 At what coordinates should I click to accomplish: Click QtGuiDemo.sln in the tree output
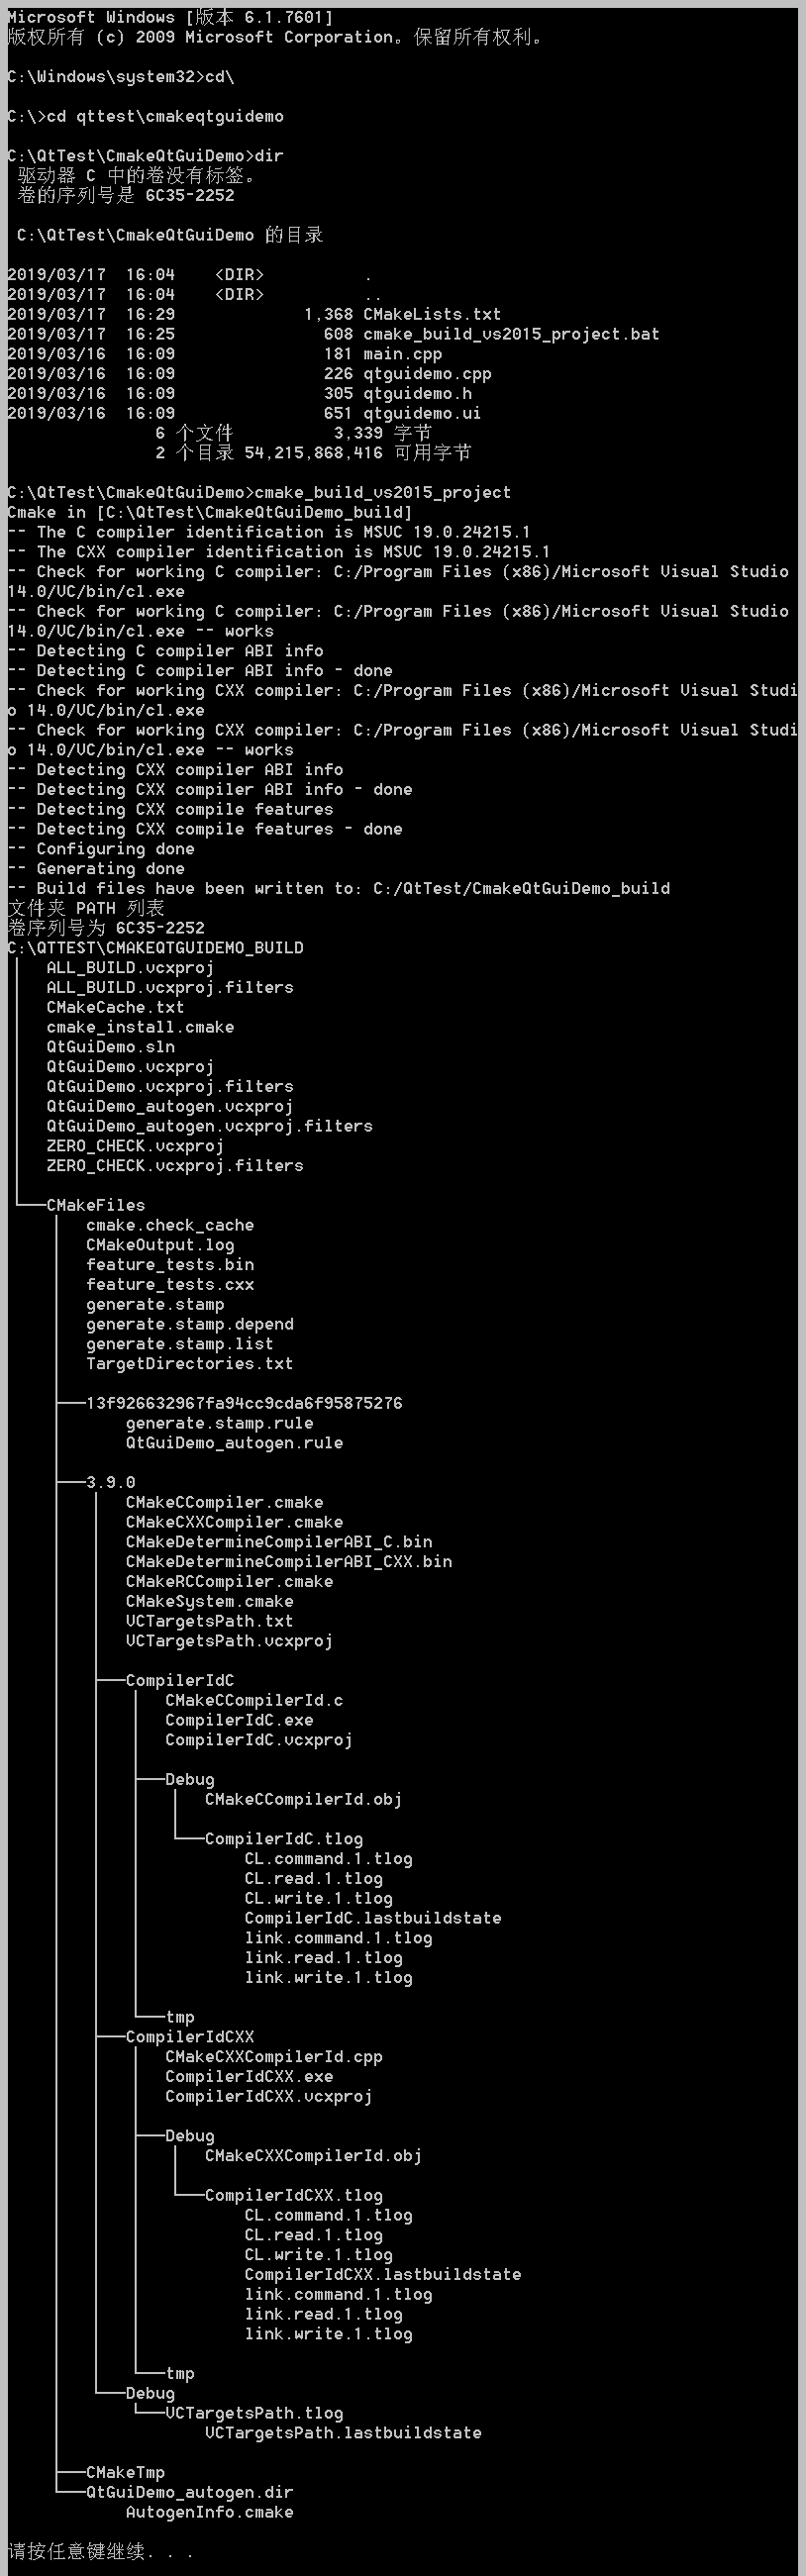coord(110,1046)
